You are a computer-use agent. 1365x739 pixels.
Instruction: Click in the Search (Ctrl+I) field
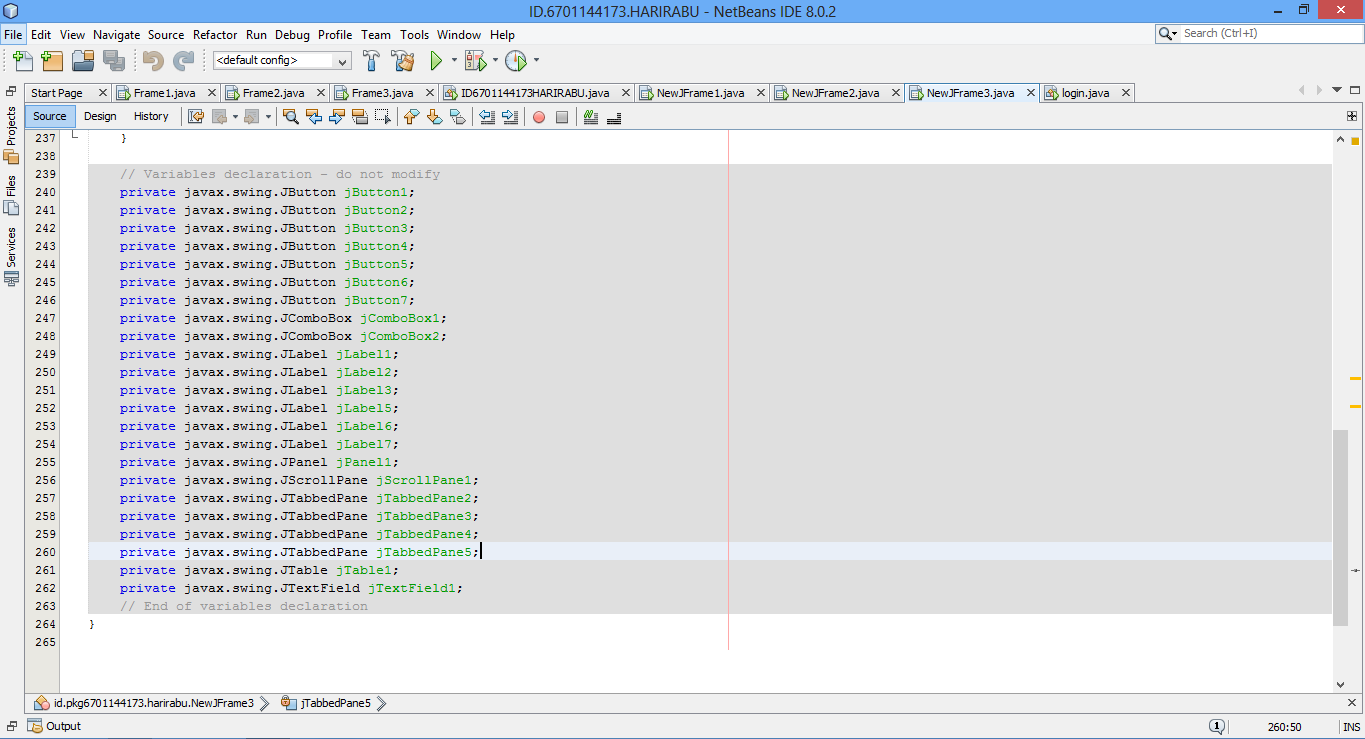coord(1270,33)
